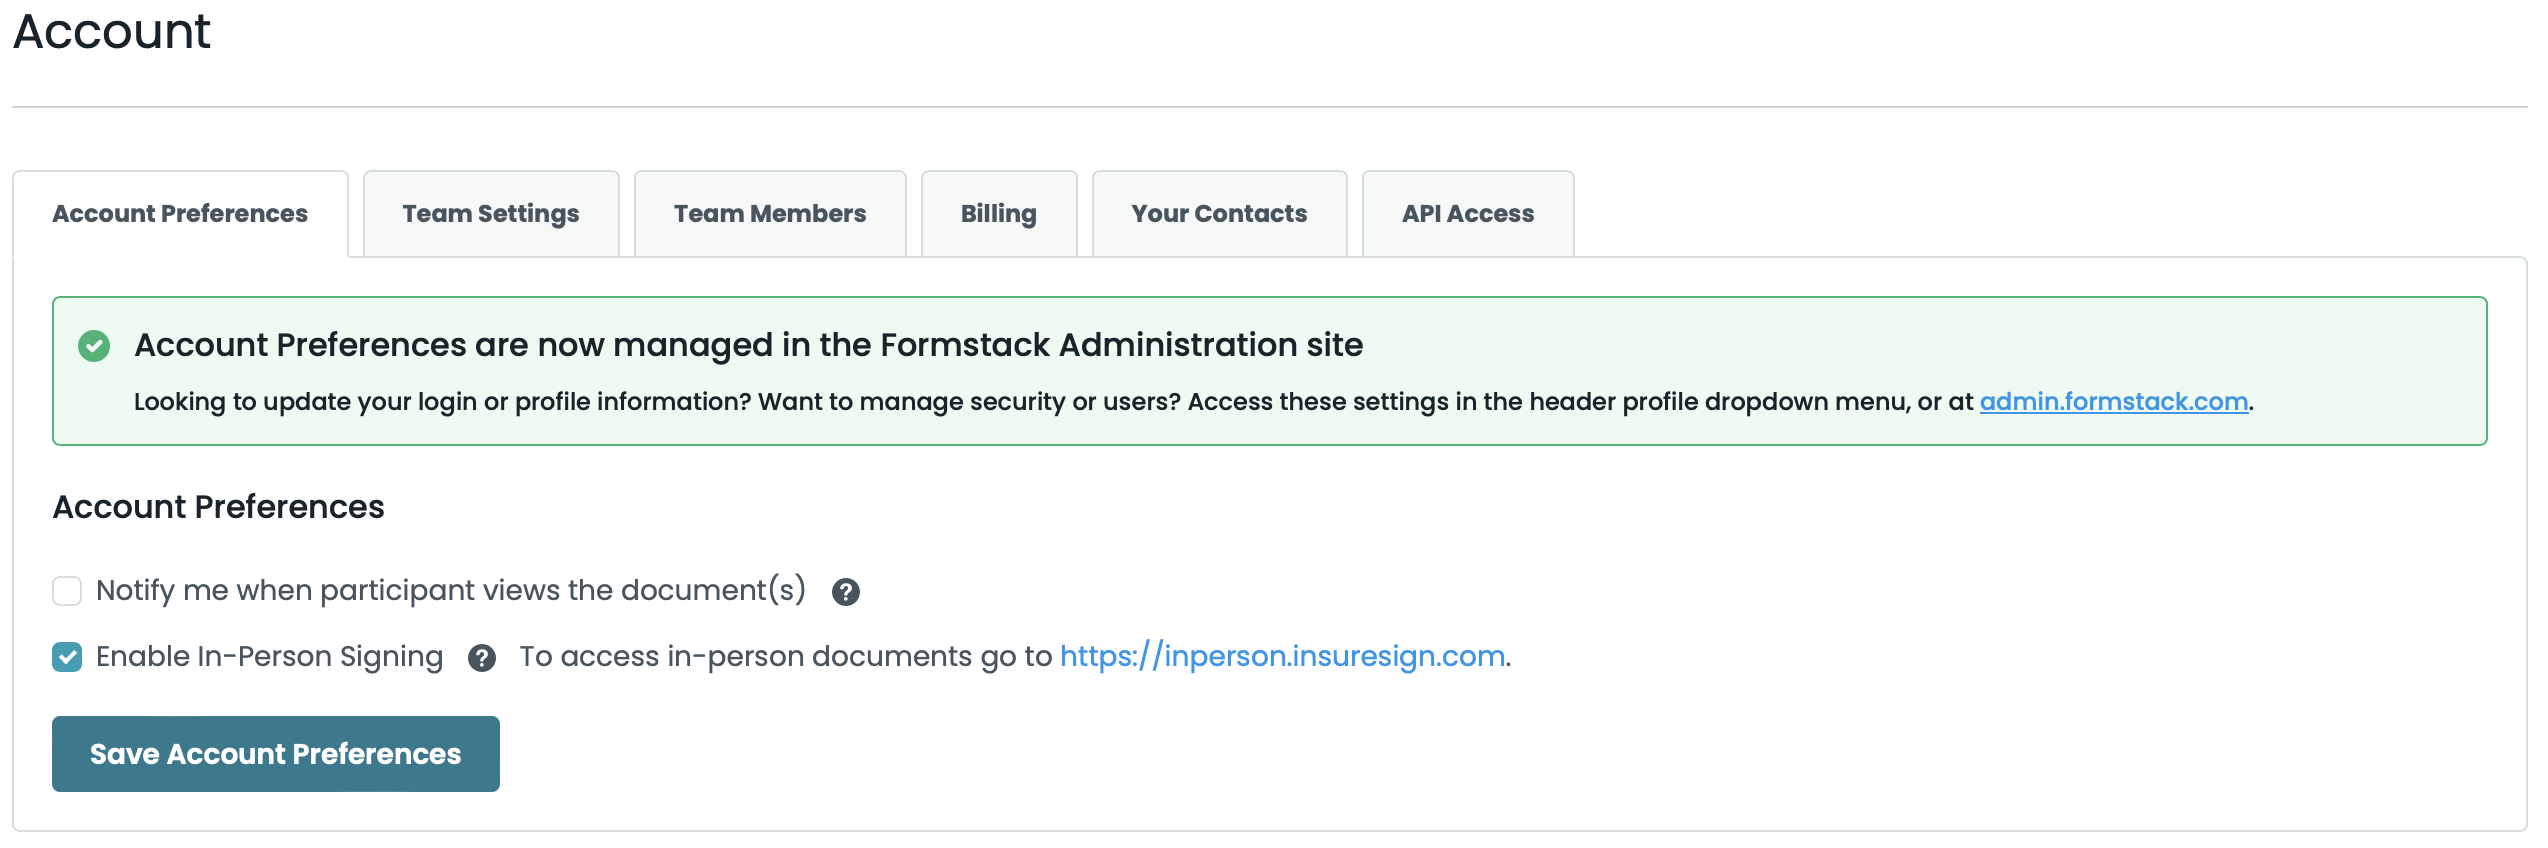View the Your Contacts tab
The image size is (2548, 848).
1219,214
